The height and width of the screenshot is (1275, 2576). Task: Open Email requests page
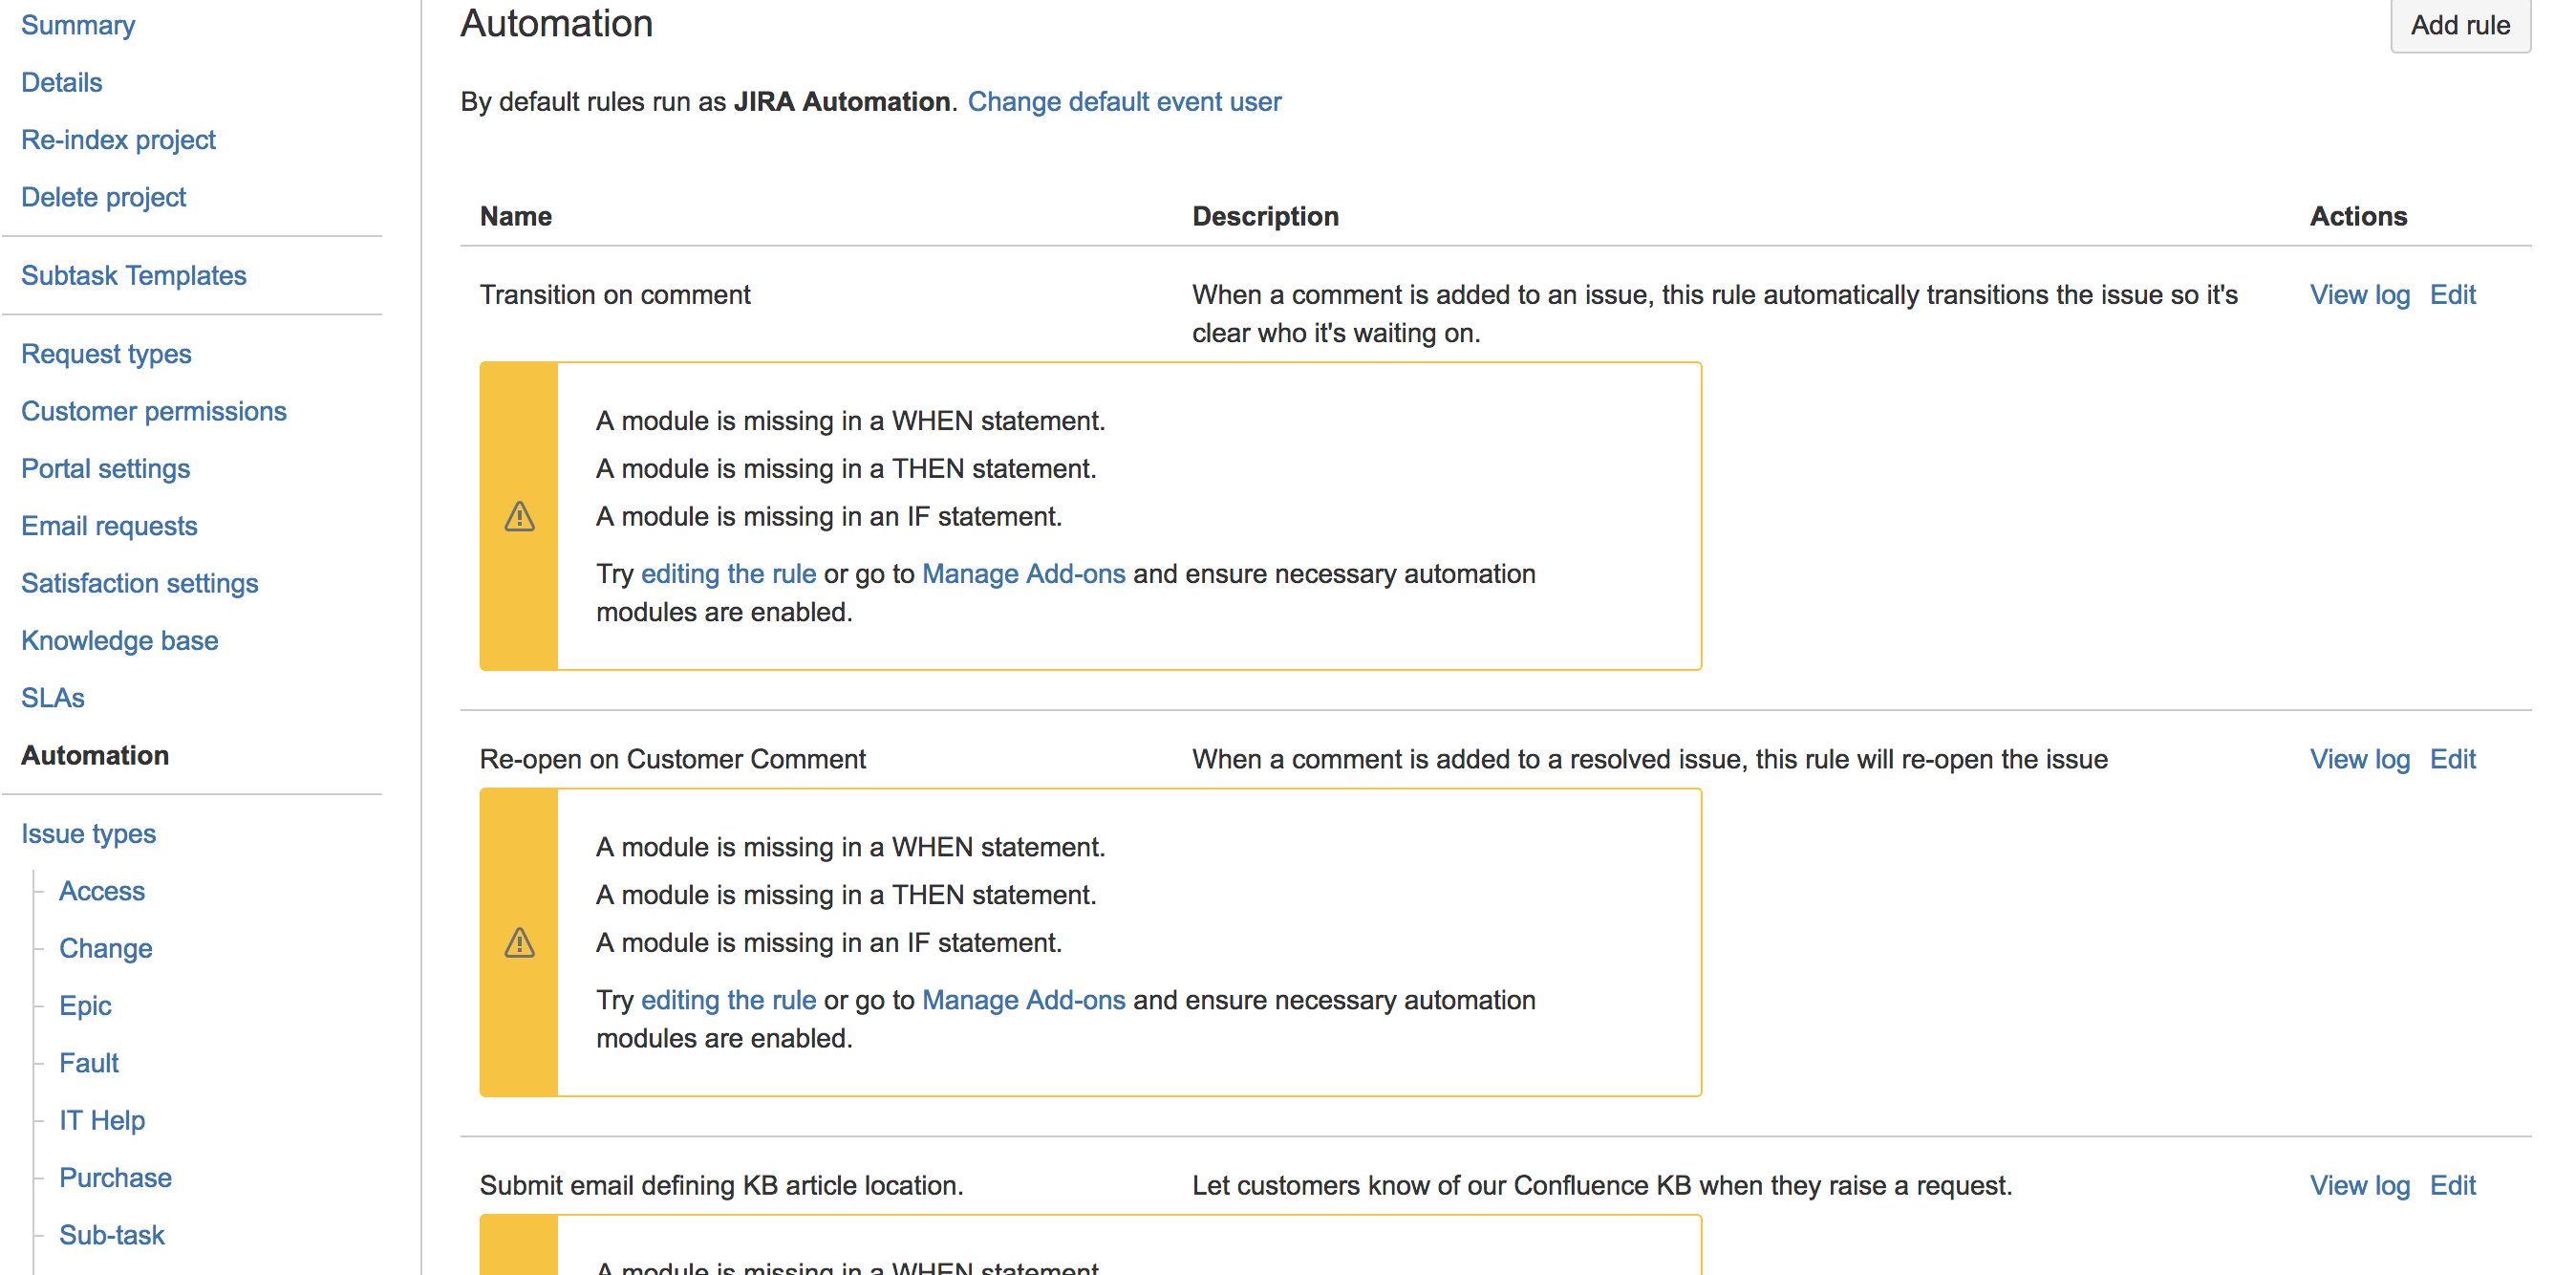(x=109, y=526)
